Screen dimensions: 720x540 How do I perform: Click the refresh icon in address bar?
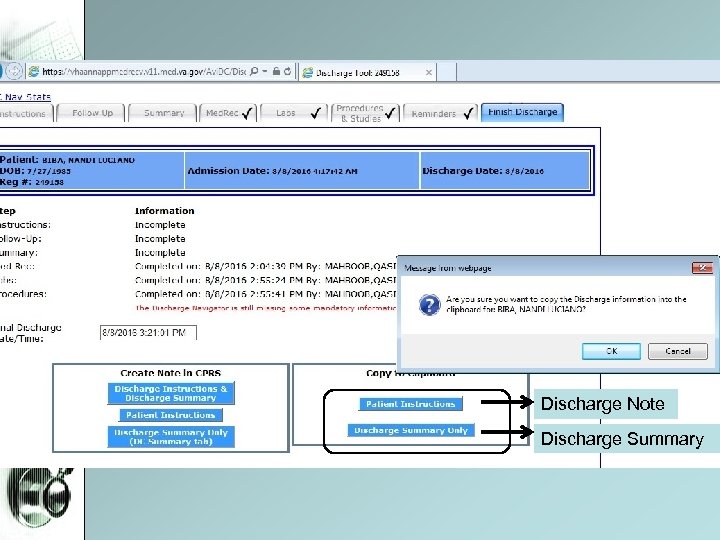(287, 71)
